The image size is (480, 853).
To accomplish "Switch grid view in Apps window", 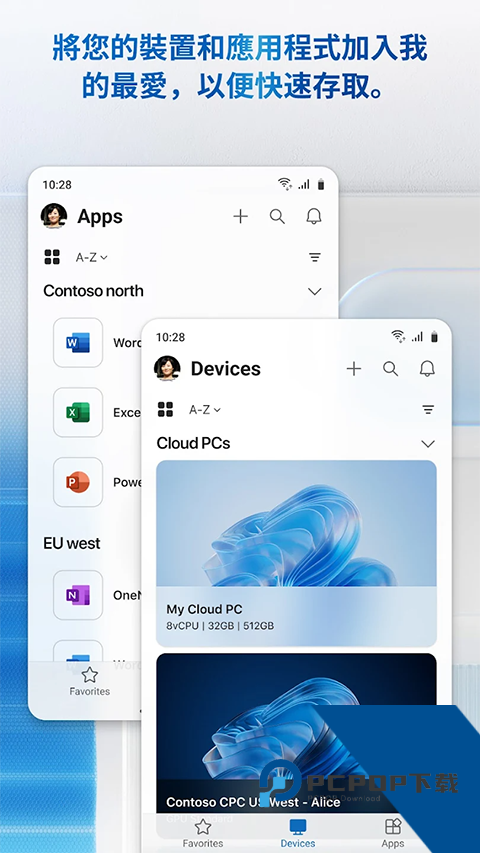I will tap(52, 257).
